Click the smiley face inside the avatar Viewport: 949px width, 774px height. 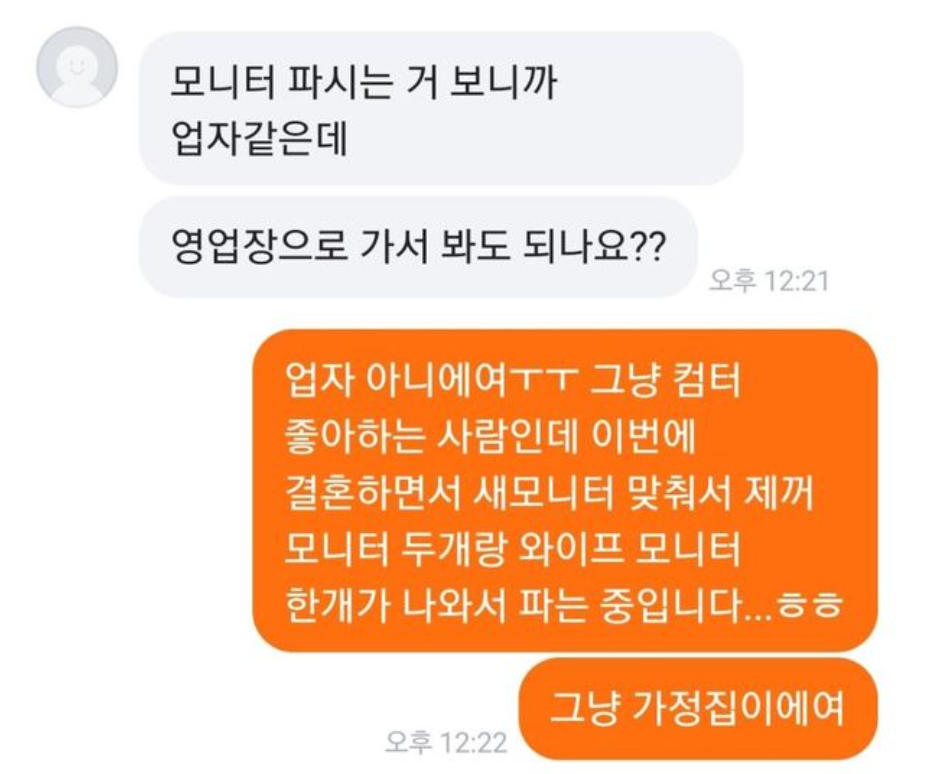point(77,64)
